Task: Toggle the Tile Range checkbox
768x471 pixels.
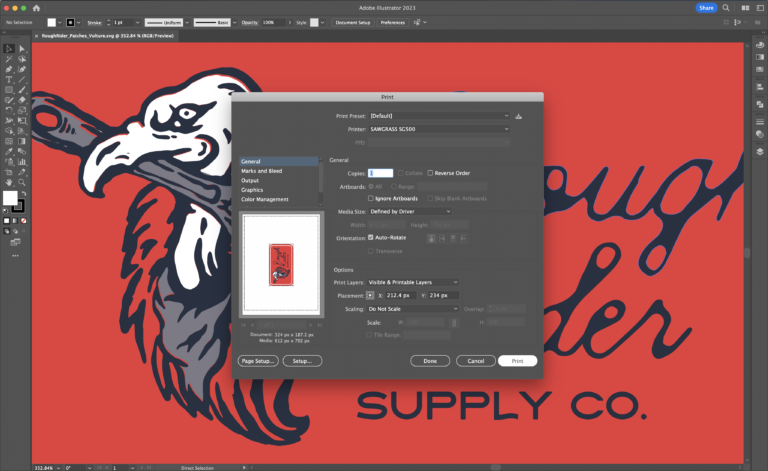Action: tap(369, 335)
